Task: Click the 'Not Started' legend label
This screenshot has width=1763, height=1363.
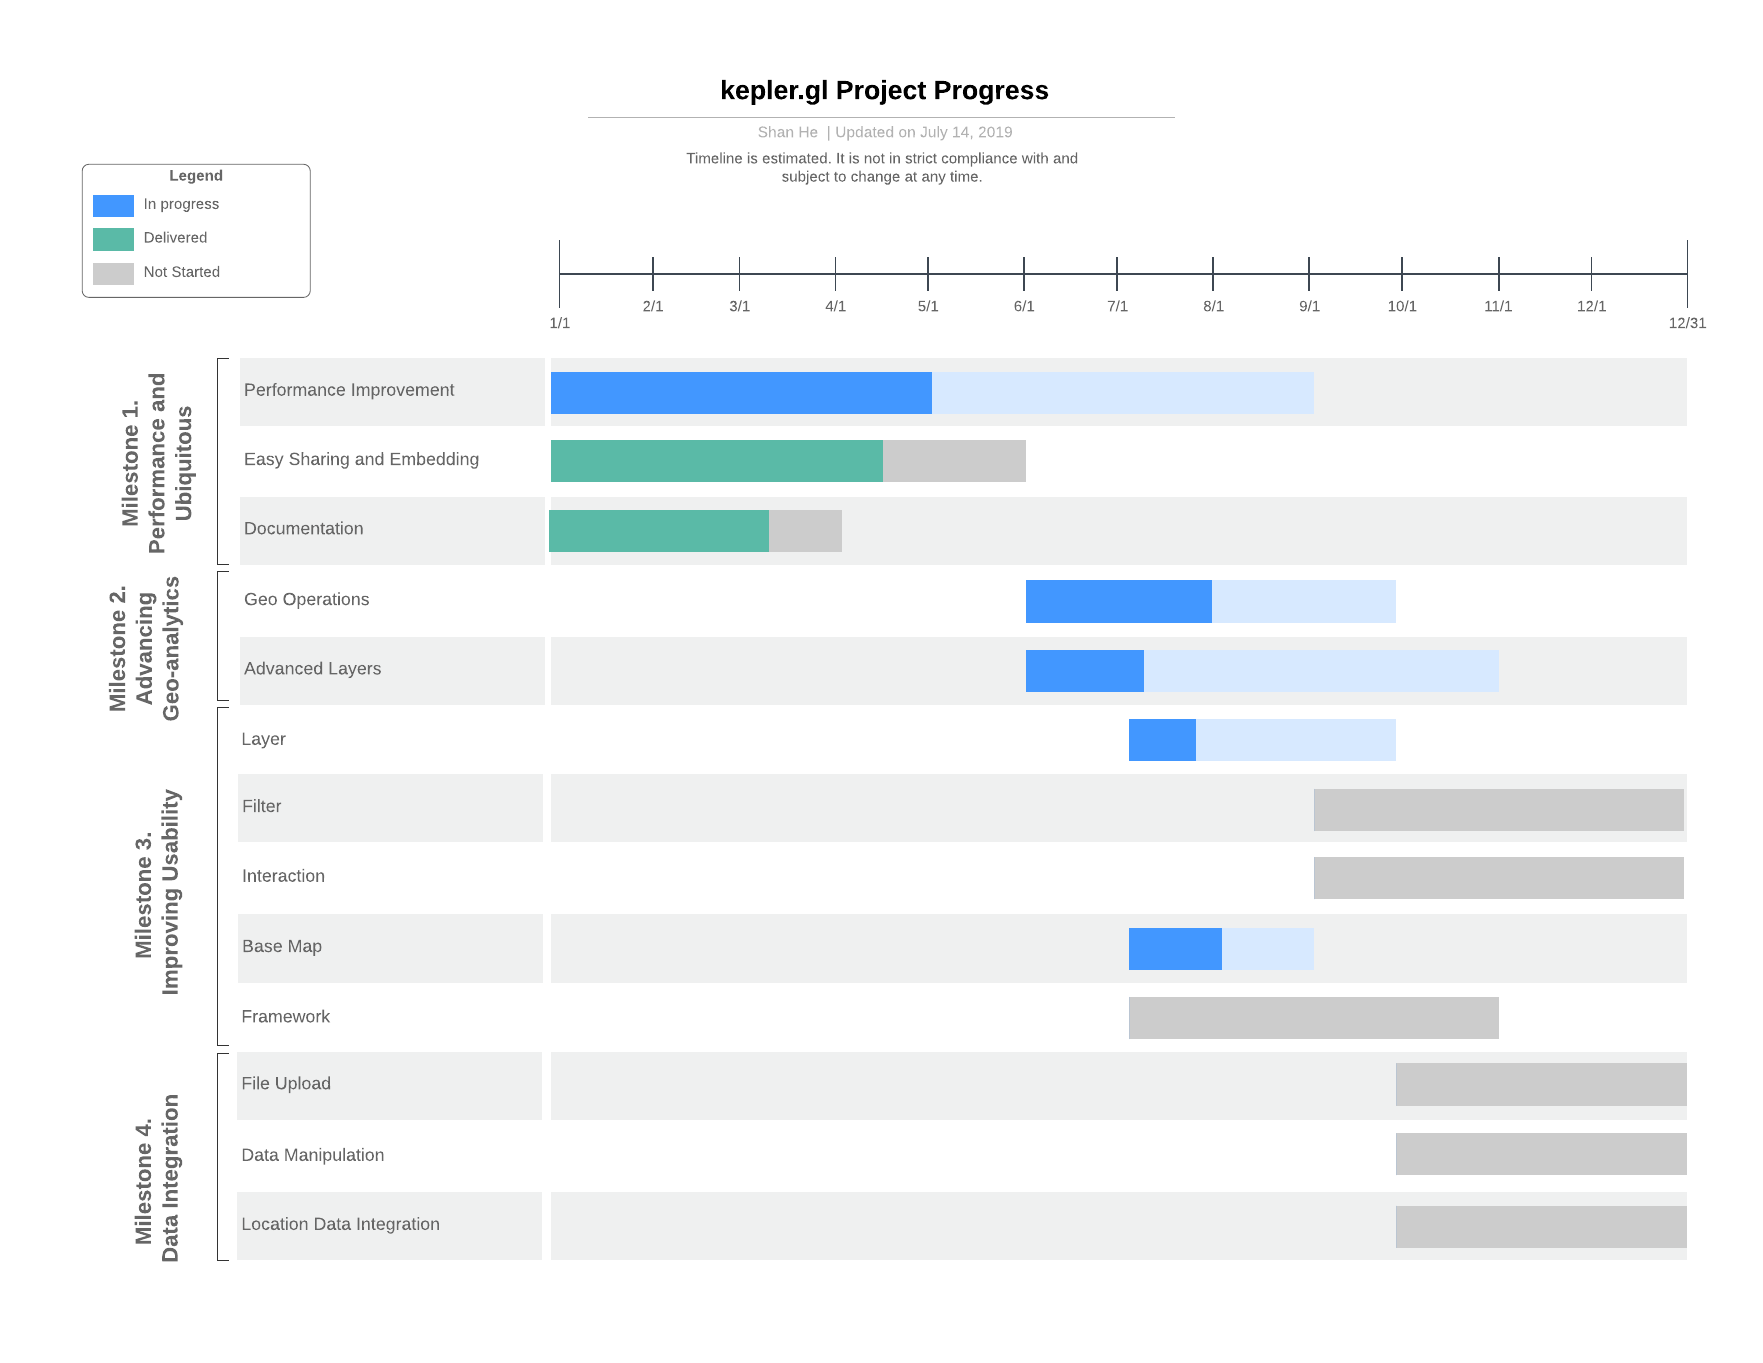Action: pos(181,272)
